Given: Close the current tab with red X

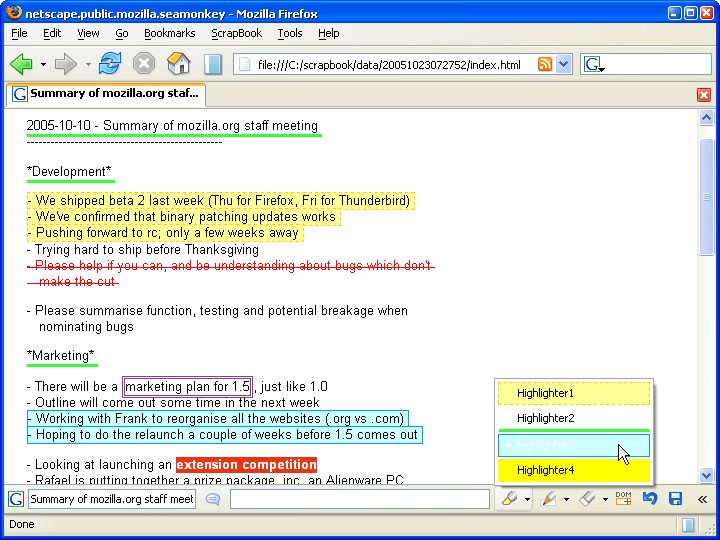Looking at the screenshot, I should 703,95.
